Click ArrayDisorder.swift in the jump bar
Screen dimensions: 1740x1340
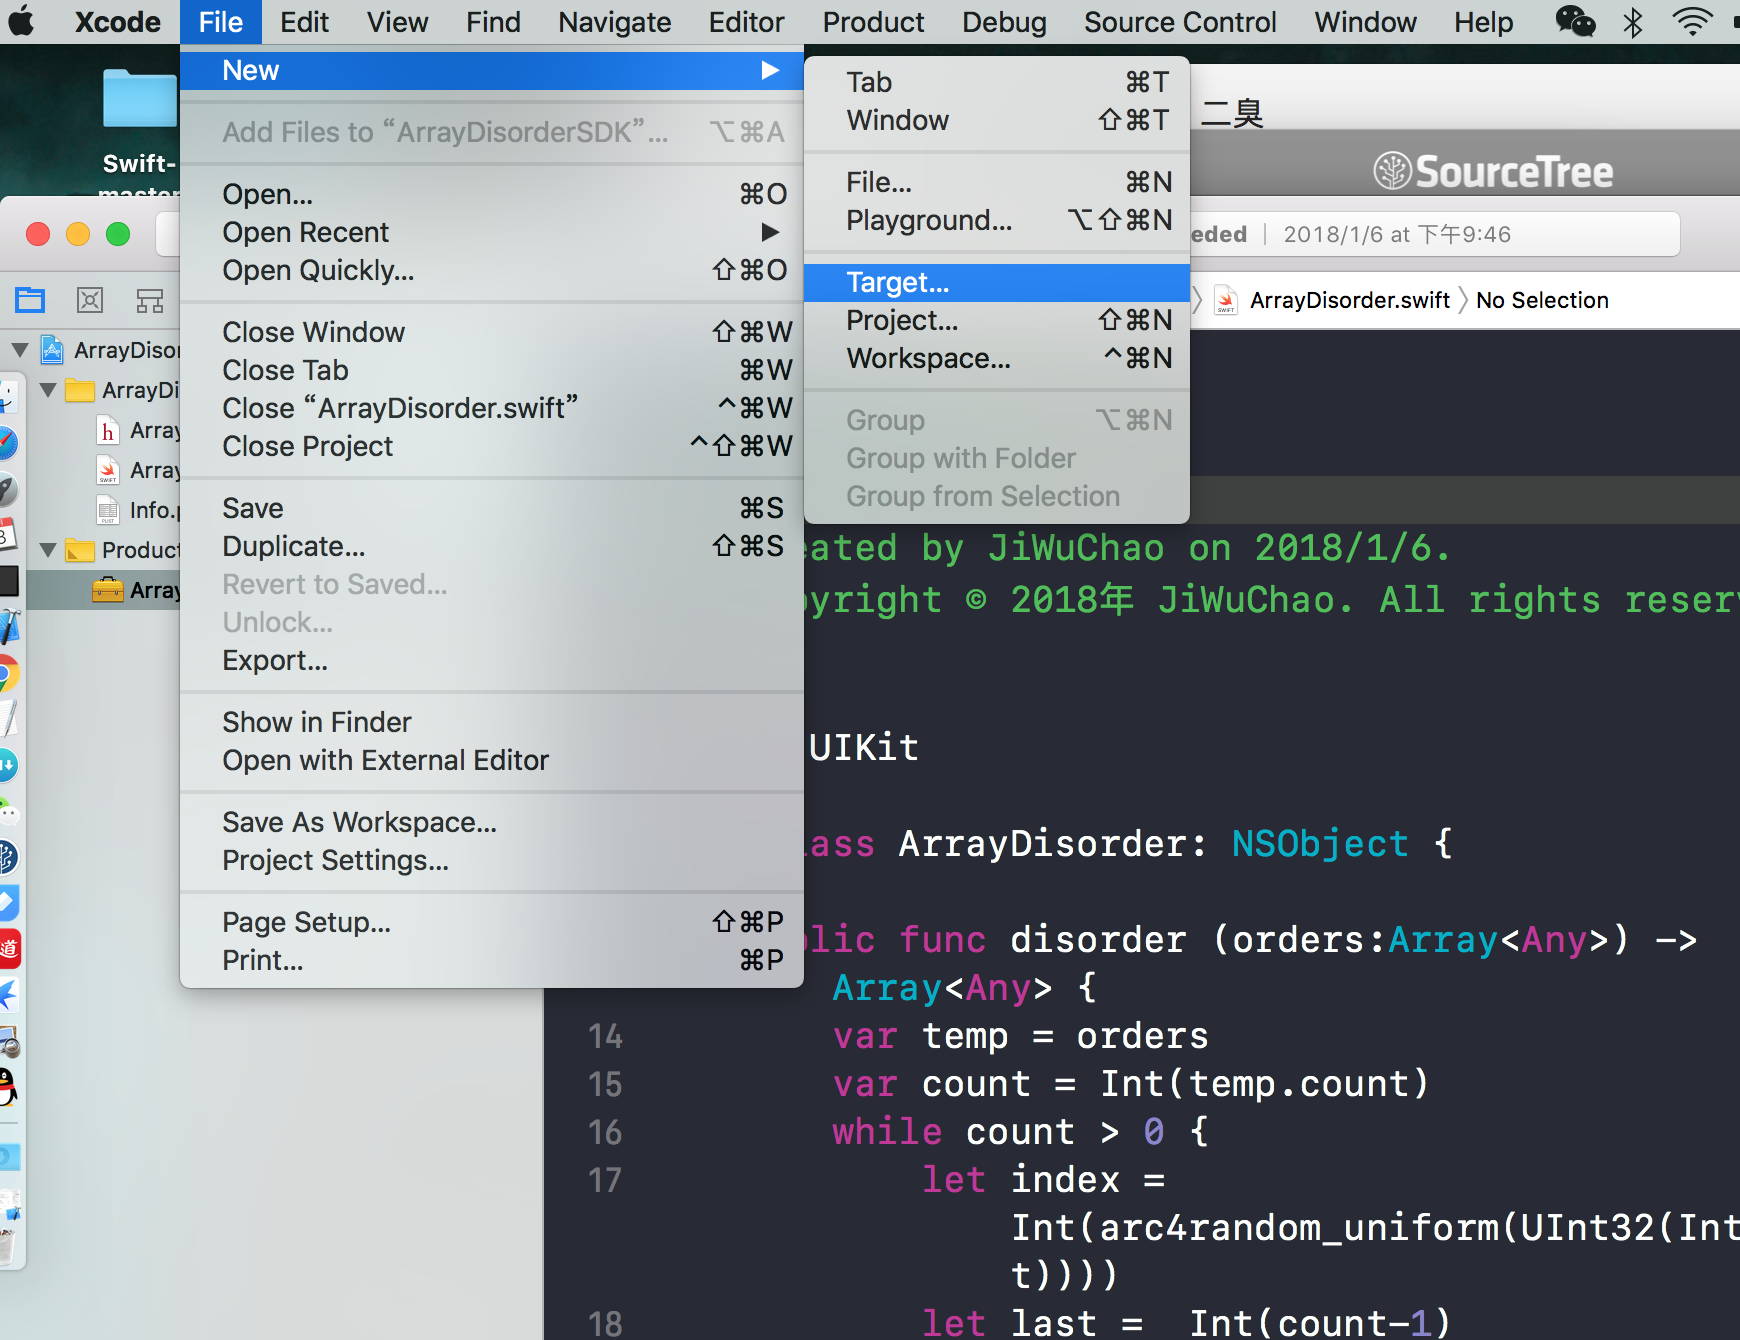[1349, 300]
